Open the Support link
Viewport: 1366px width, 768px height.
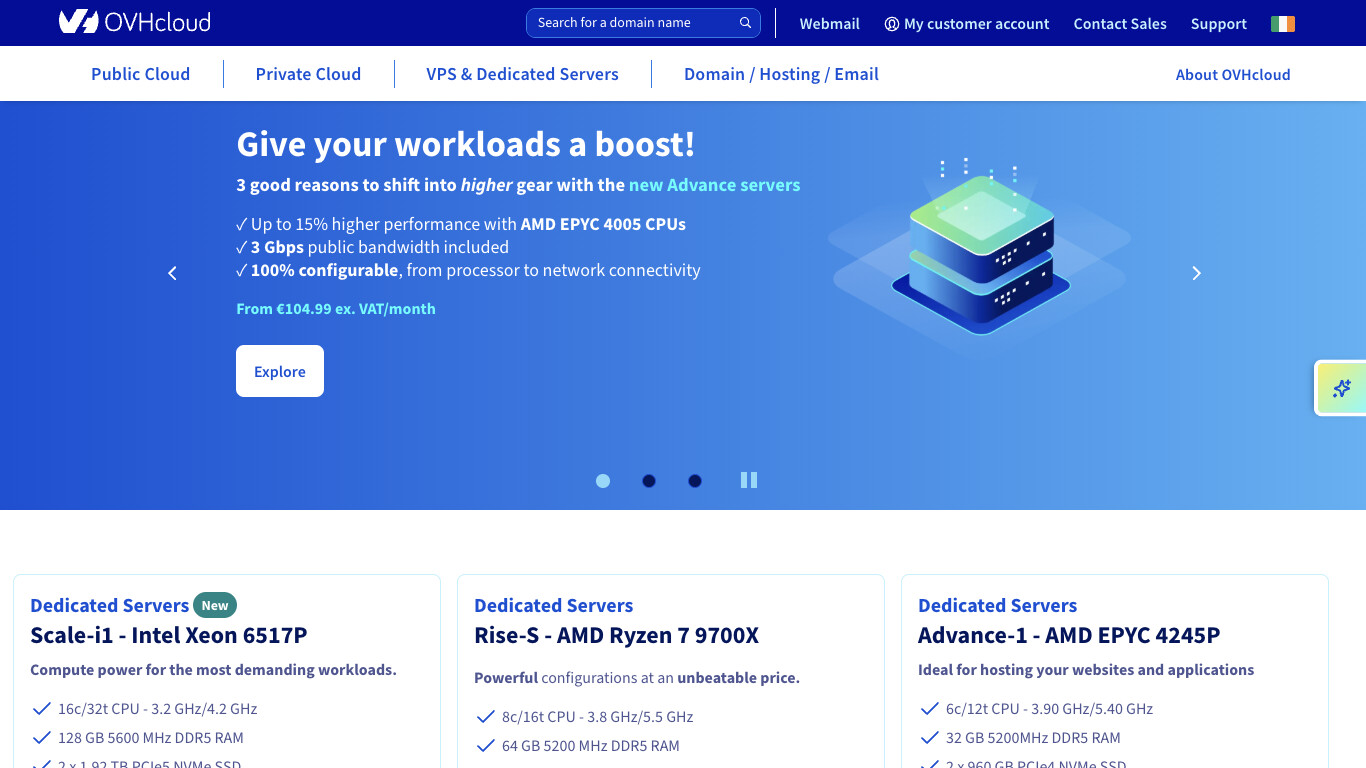coord(1218,24)
